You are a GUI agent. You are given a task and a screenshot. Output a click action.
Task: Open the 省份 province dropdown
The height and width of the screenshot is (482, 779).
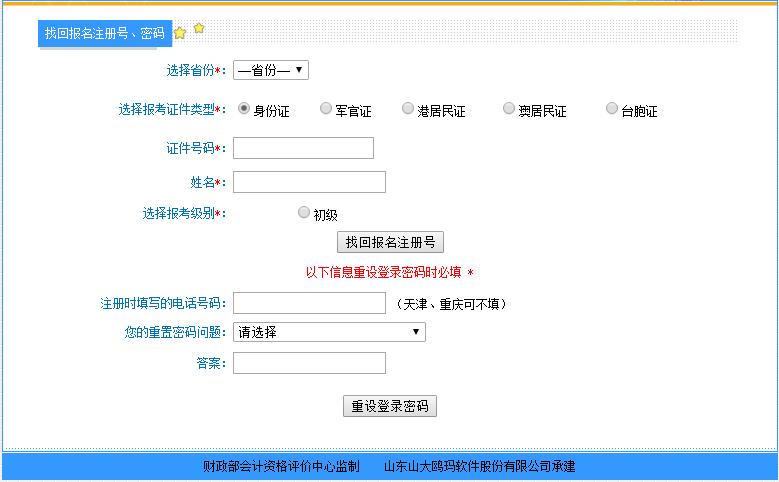(271, 70)
